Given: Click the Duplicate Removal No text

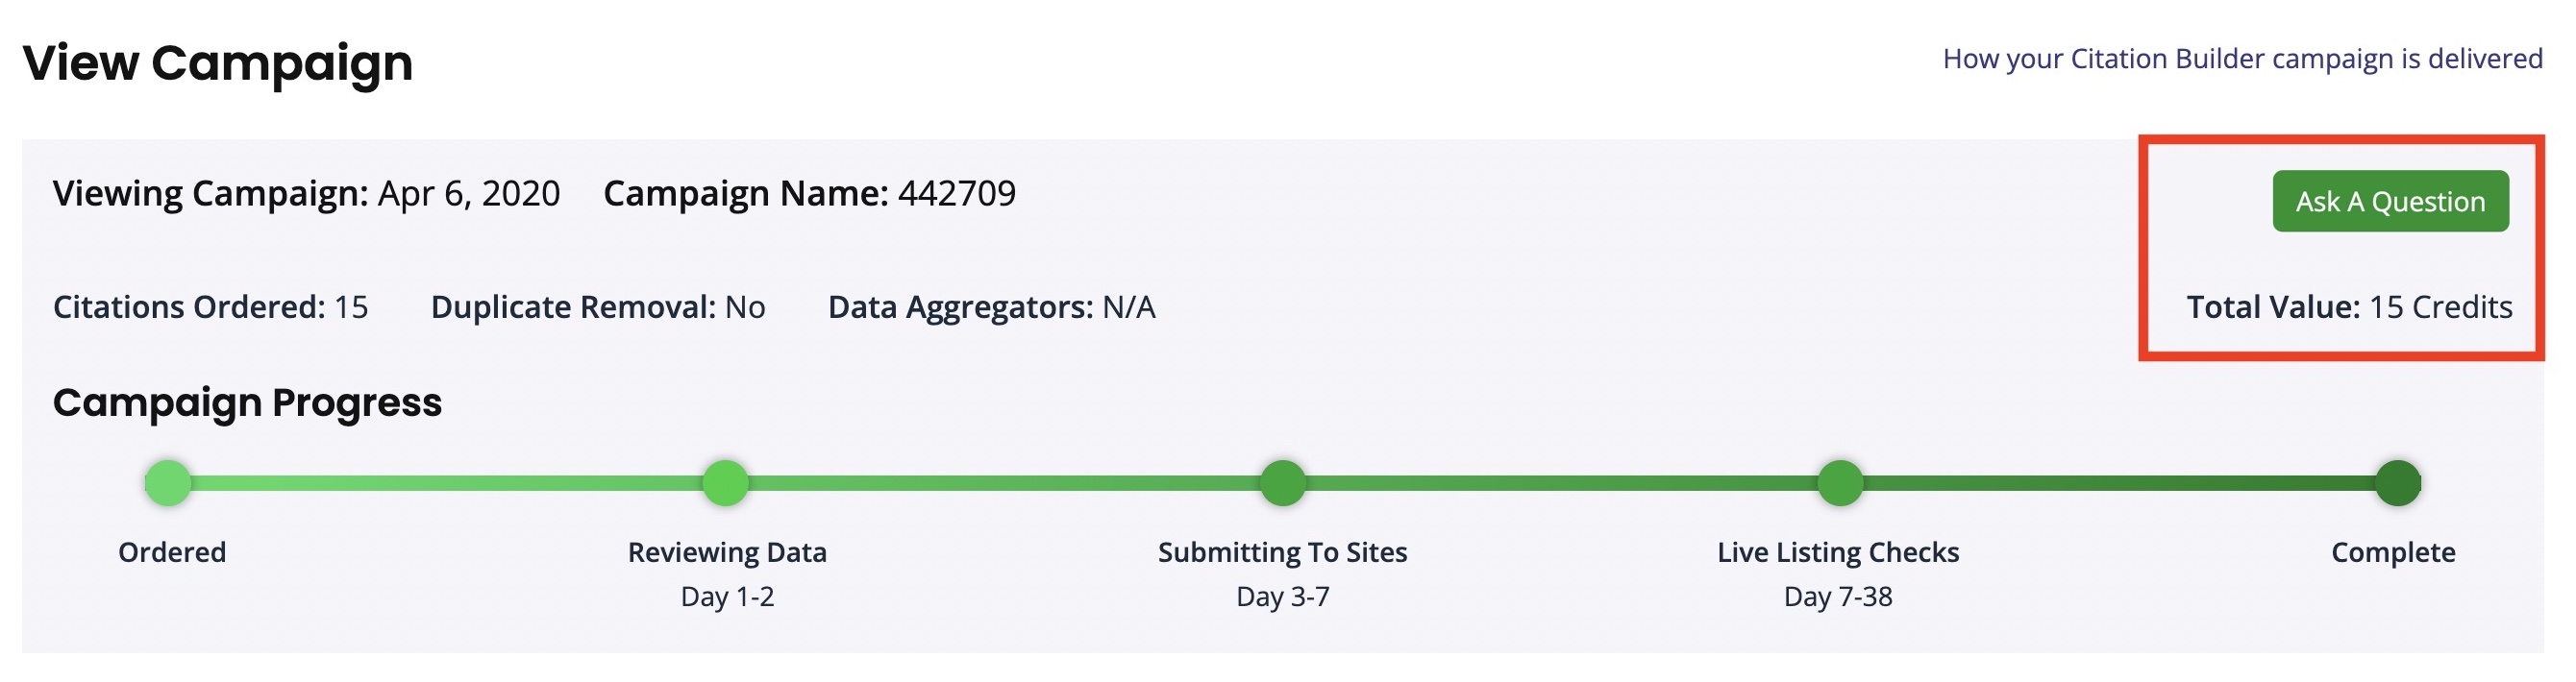Looking at the screenshot, I should 598,307.
